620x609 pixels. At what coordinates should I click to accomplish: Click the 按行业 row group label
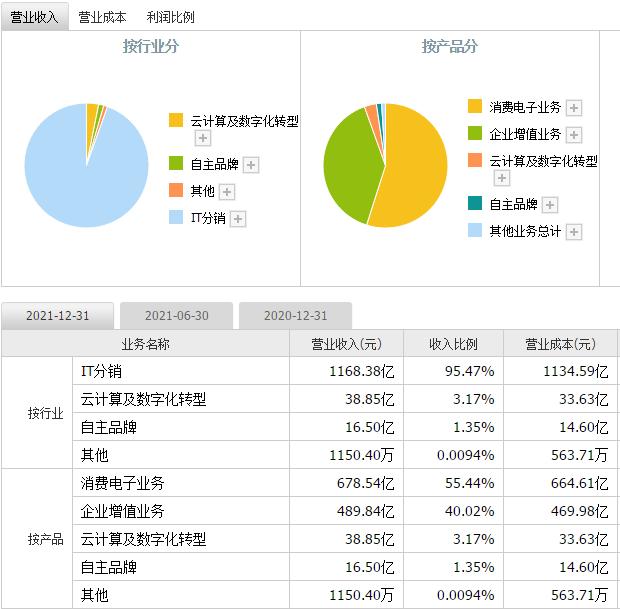click(45, 413)
